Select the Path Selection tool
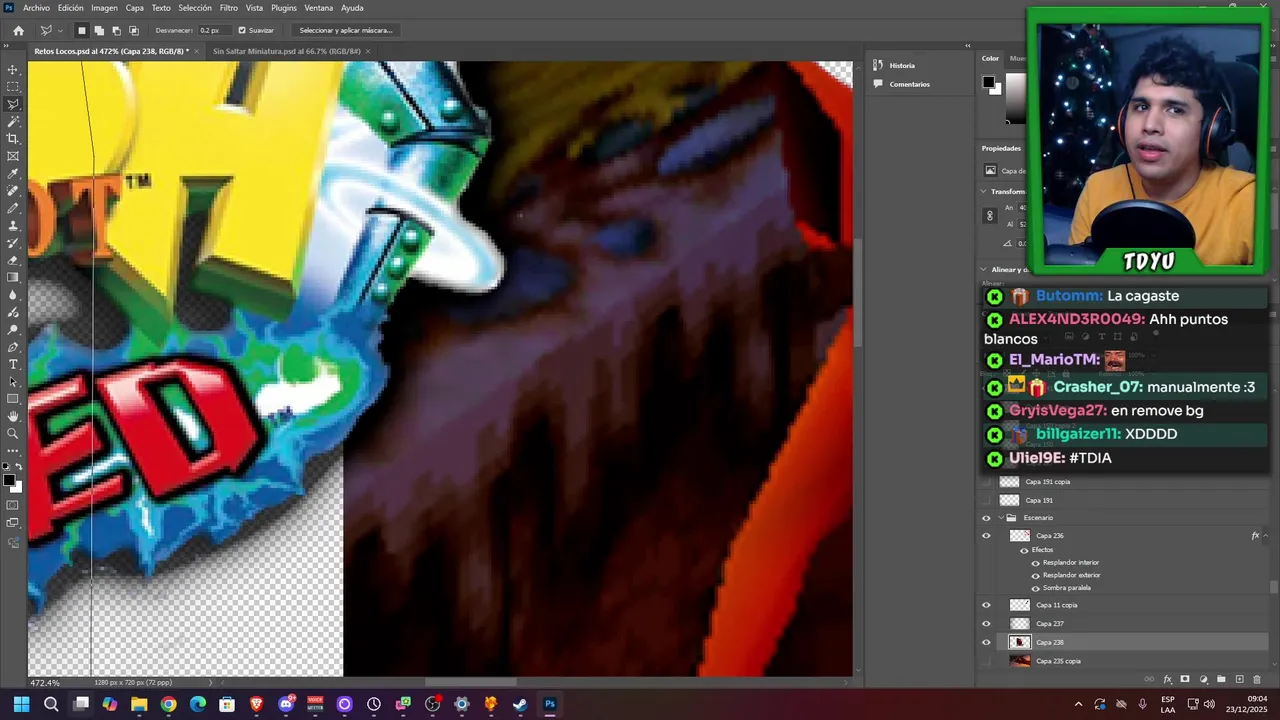This screenshot has width=1280, height=720. click(13, 382)
